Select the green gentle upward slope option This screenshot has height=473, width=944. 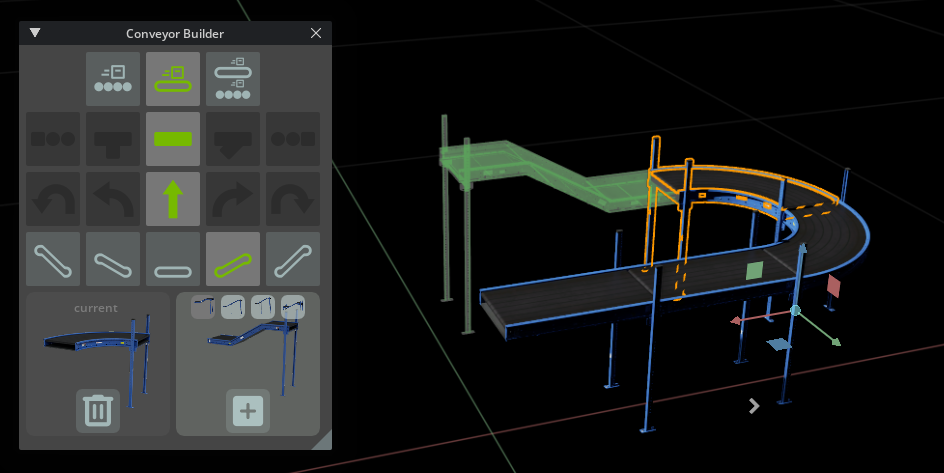[233, 259]
